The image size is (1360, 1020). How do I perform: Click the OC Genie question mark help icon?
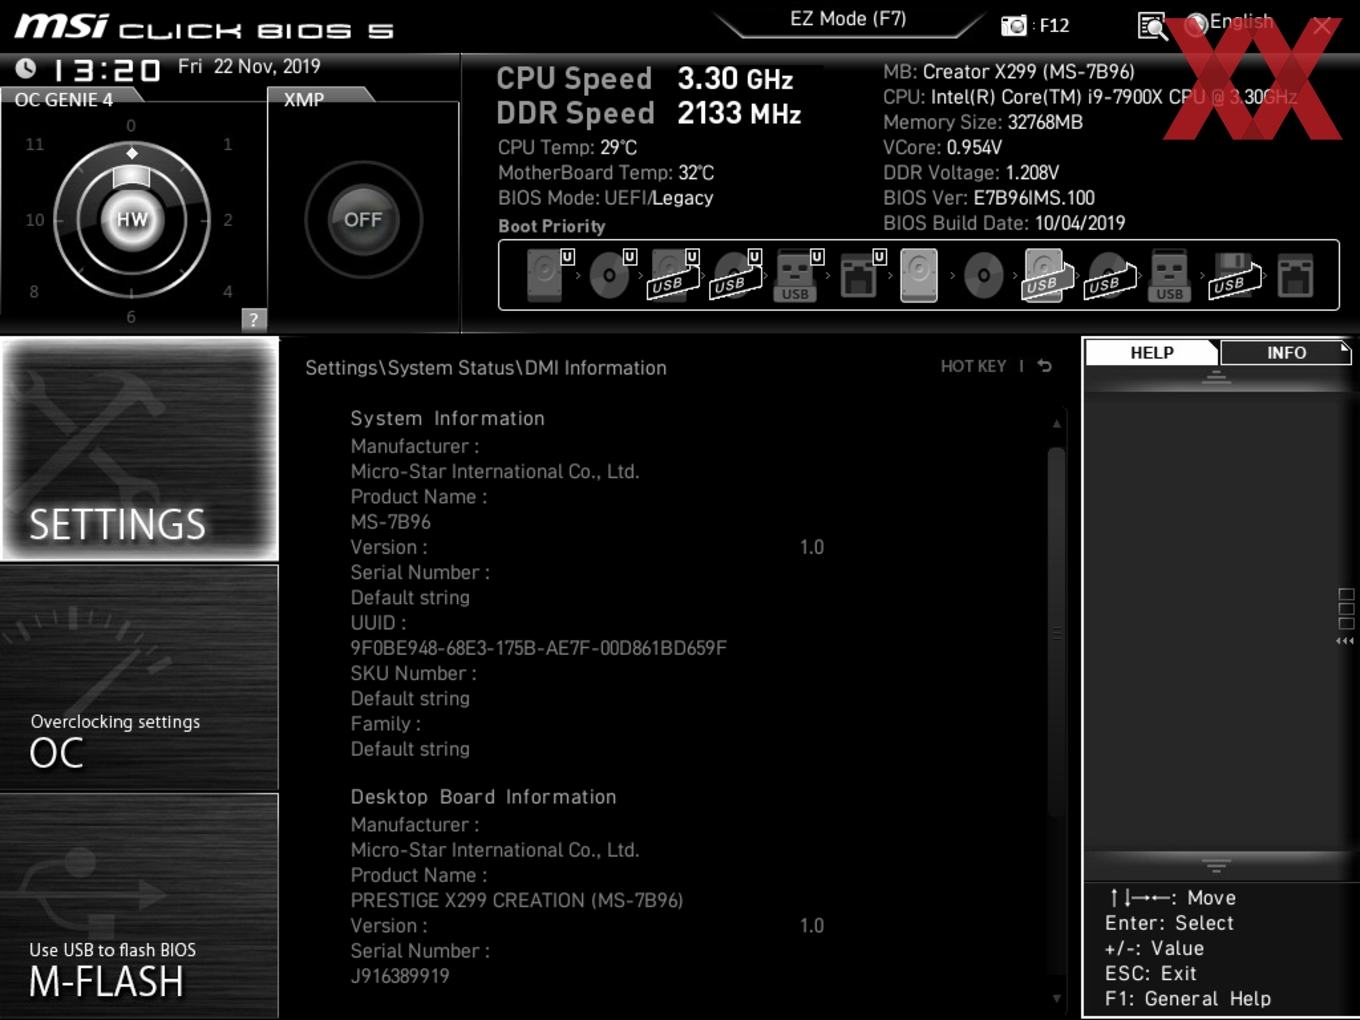254,319
